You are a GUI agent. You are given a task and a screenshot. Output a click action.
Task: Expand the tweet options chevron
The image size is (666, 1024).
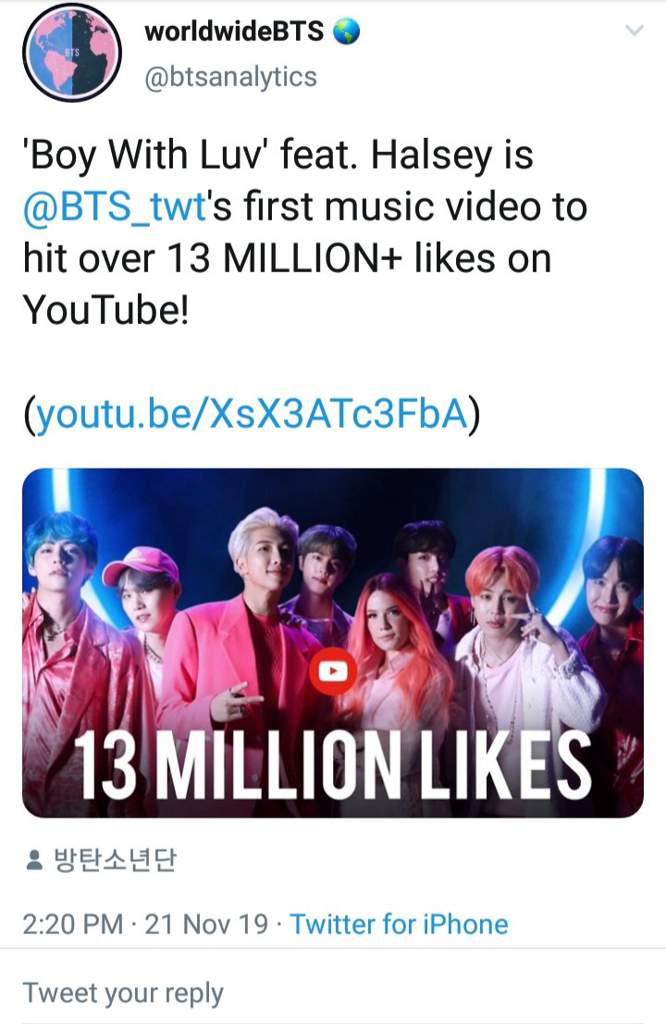point(634,30)
